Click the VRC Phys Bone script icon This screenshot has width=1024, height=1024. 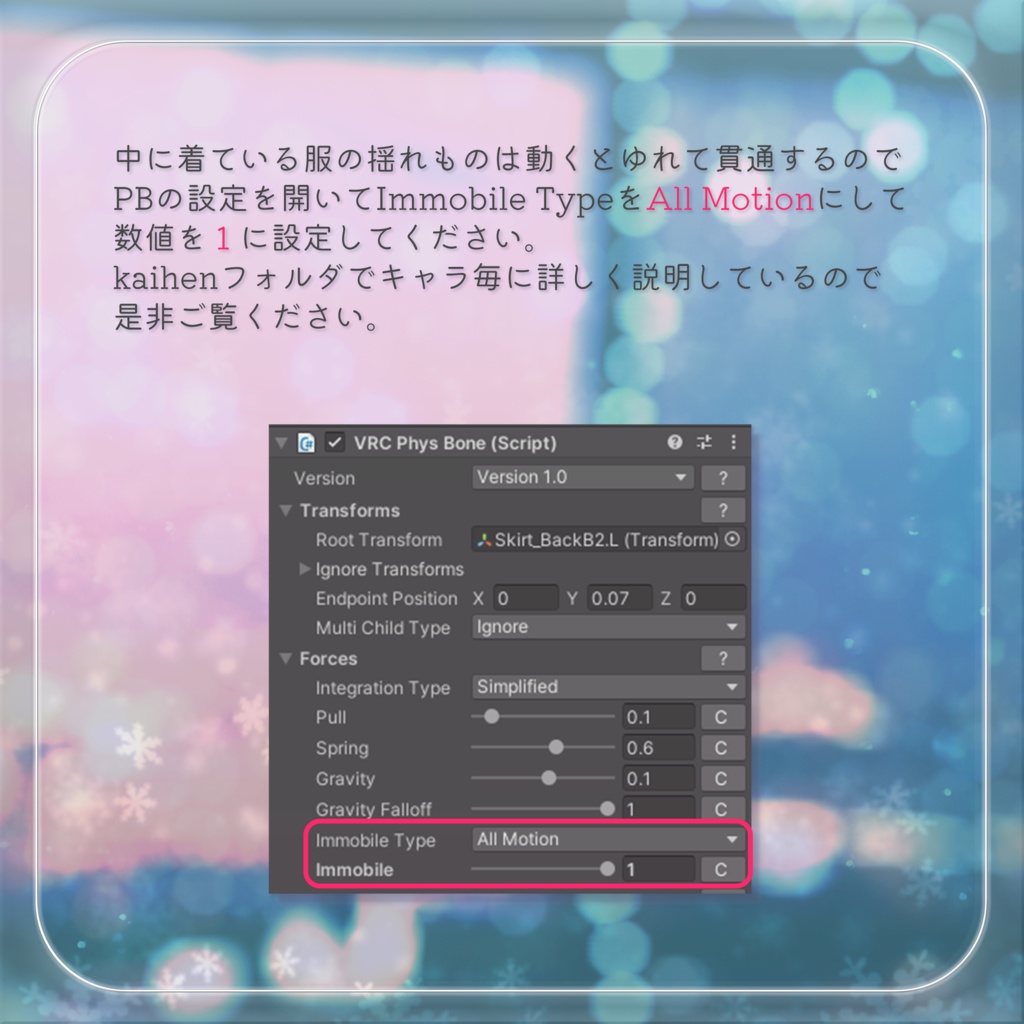[306, 443]
